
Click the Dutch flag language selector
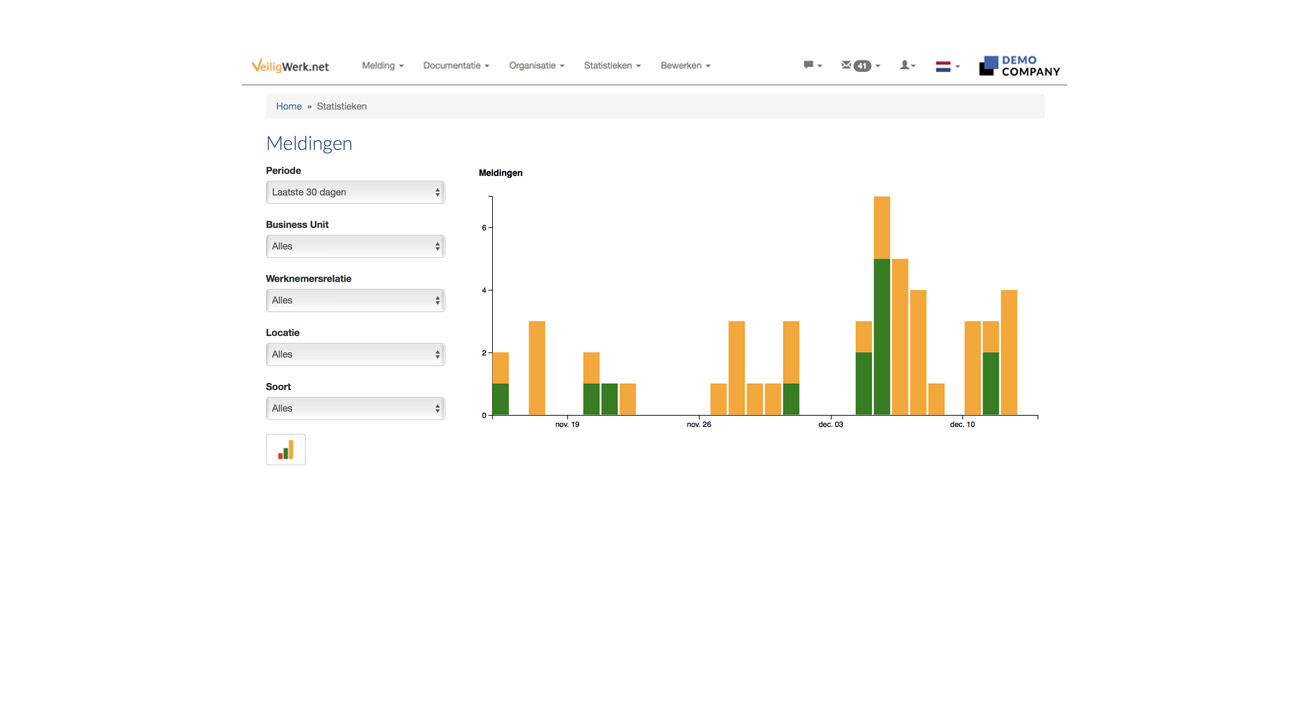pyautogui.click(x=945, y=67)
